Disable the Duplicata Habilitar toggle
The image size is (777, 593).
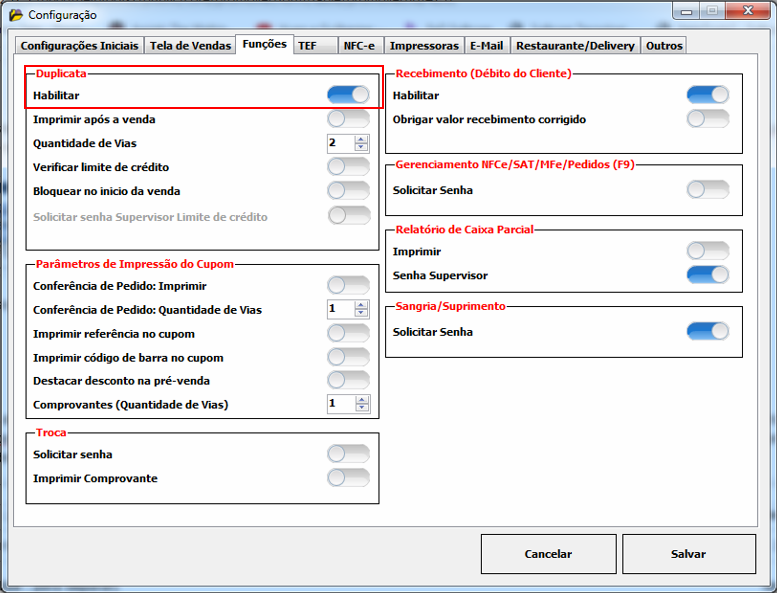pos(348,95)
